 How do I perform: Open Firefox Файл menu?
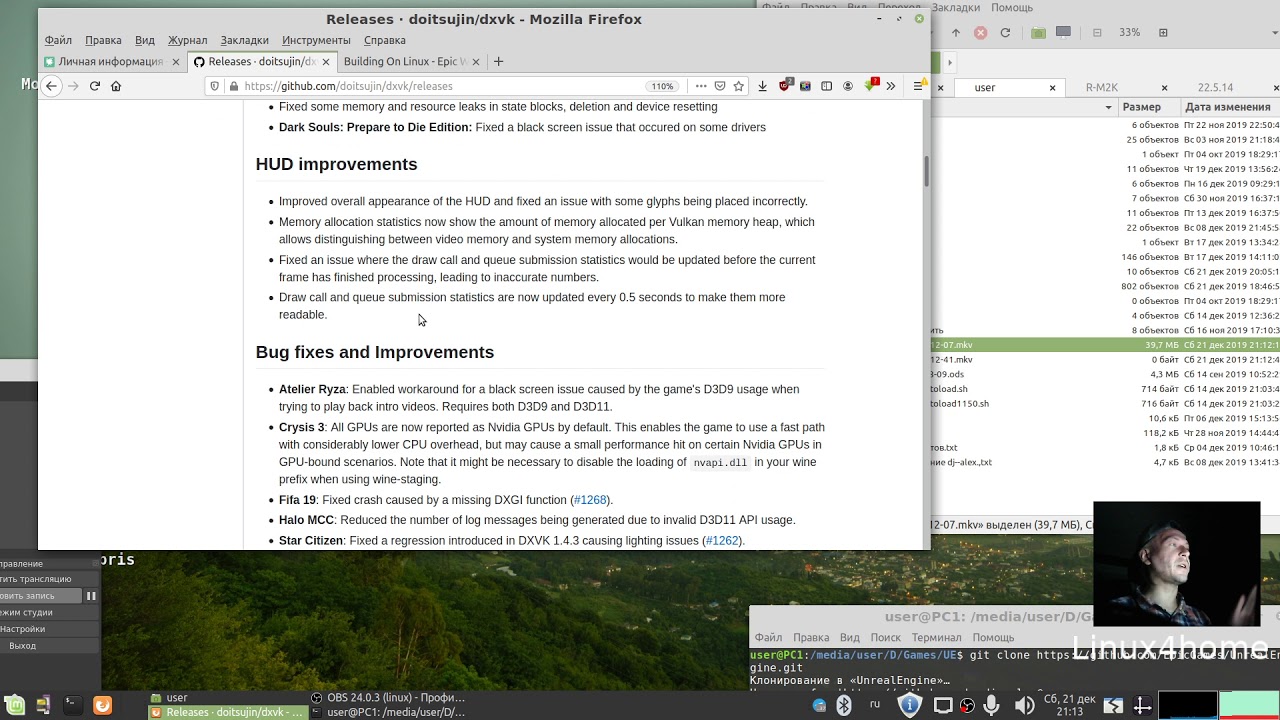coord(58,40)
